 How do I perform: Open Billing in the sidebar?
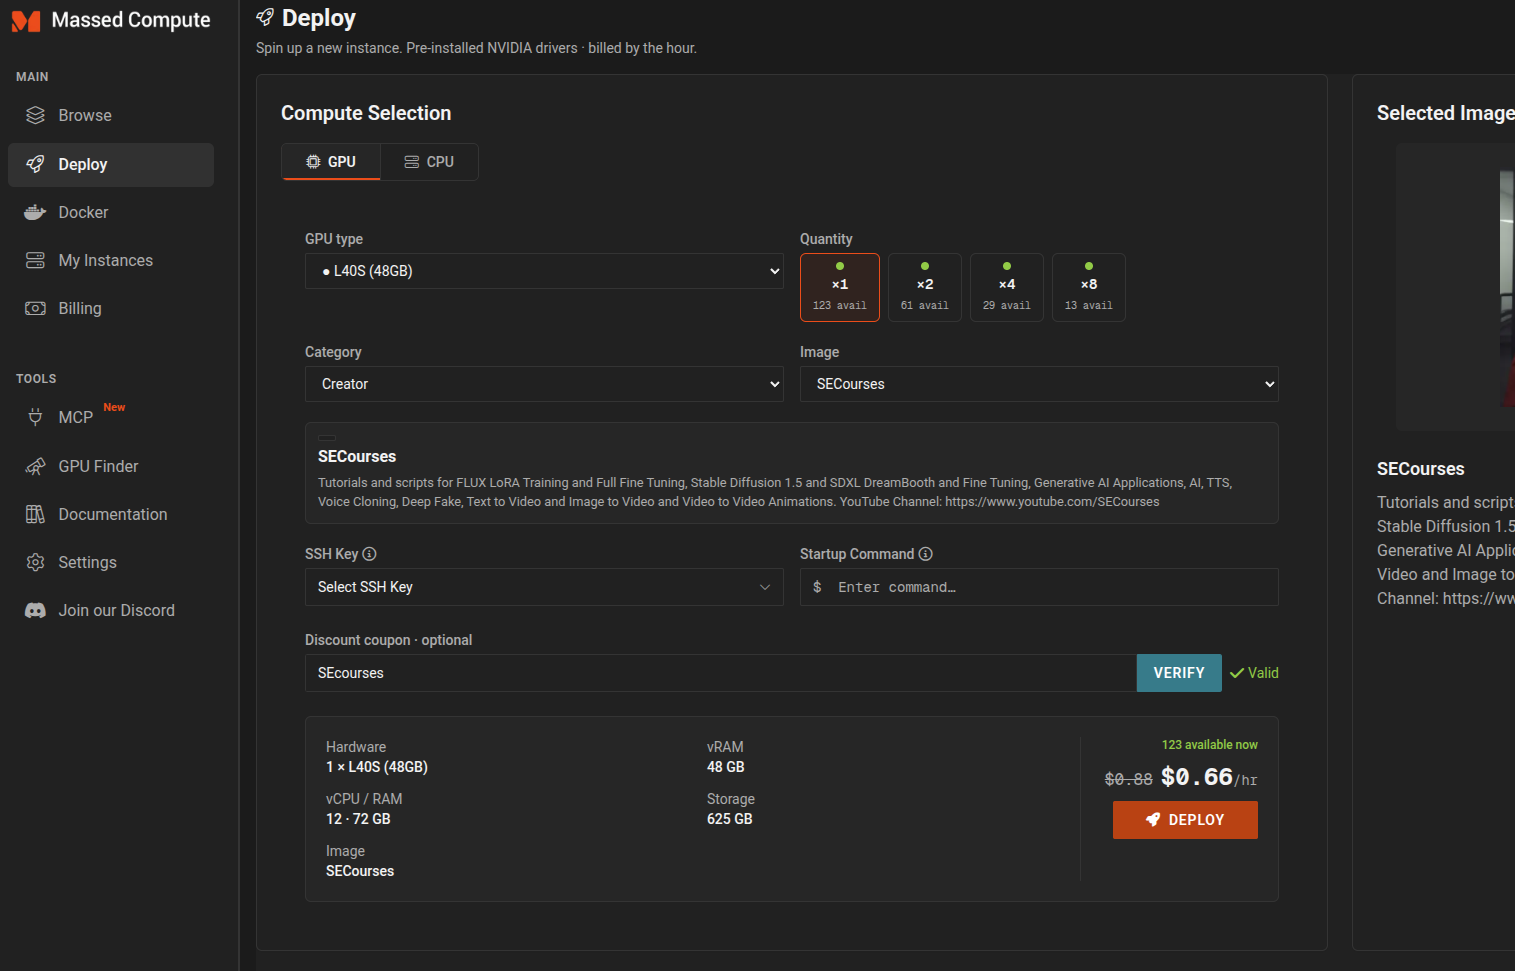click(x=111, y=308)
